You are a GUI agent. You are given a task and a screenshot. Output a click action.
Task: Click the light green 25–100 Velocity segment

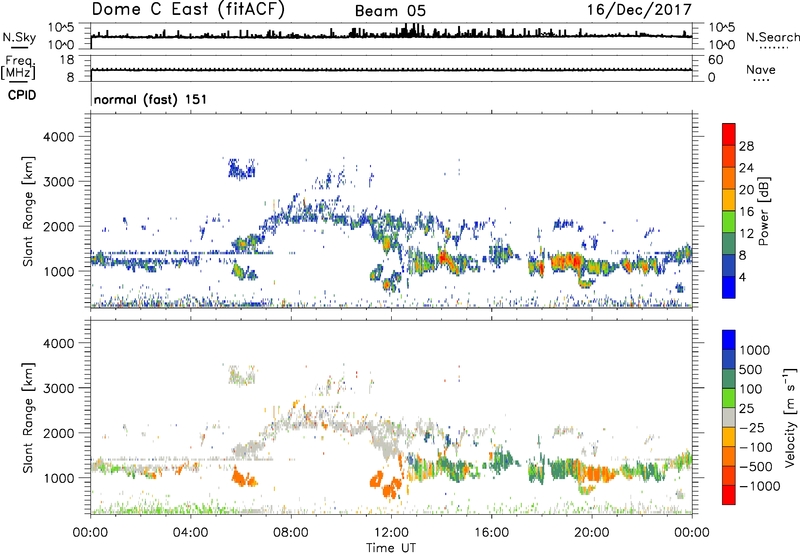click(729, 398)
